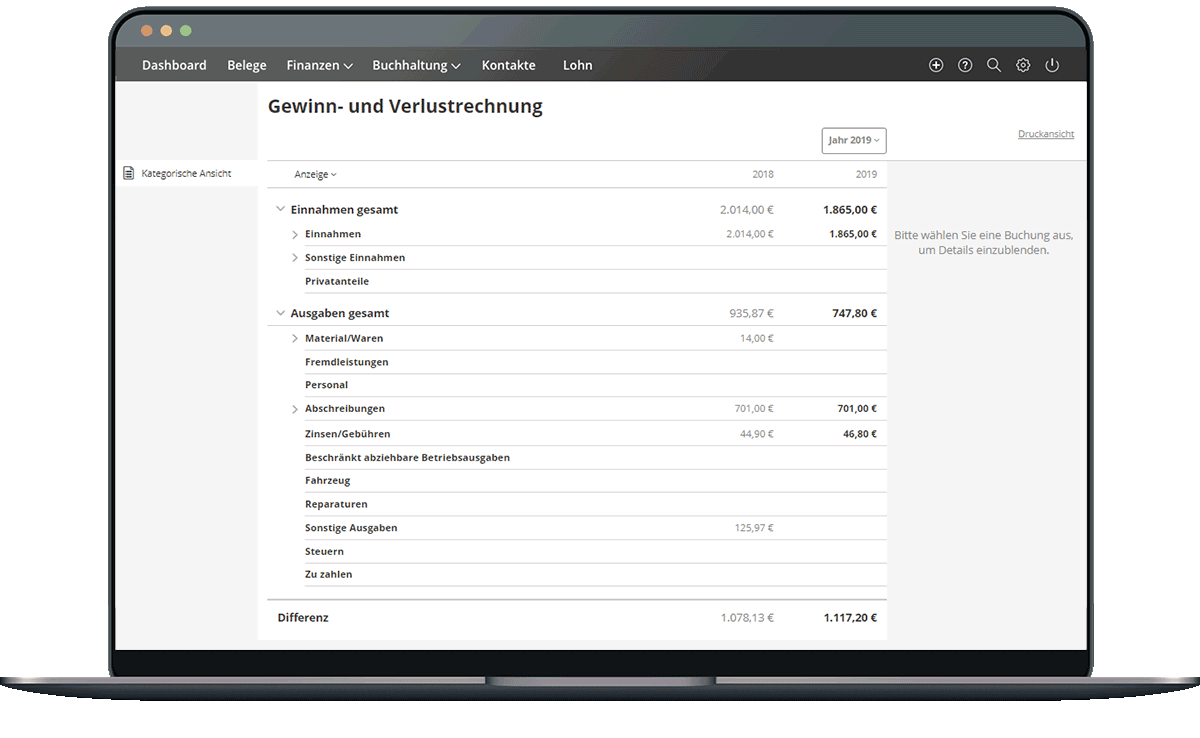Image resolution: width=1200 pixels, height=738 pixels.
Task: Switch to the Belege section
Action: [247, 65]
